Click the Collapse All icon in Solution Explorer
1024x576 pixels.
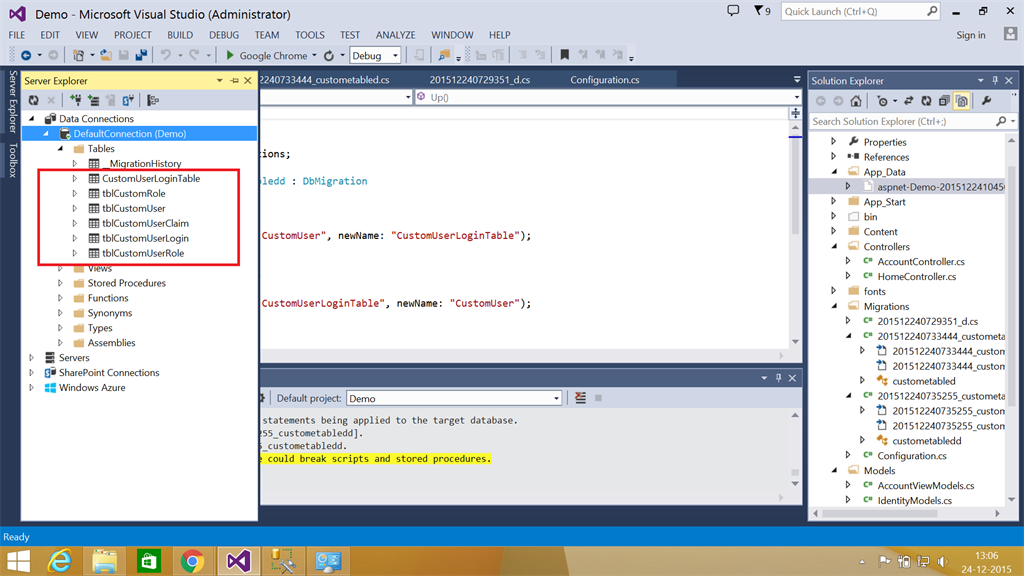944,101
